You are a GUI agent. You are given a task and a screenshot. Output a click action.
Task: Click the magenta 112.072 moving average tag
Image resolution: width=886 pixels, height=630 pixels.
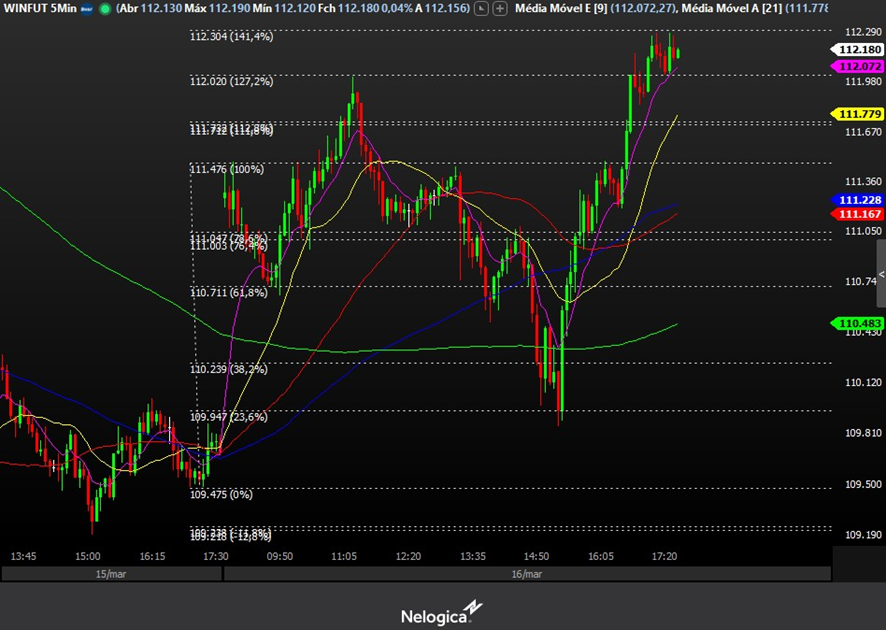[x=857, y=67]
